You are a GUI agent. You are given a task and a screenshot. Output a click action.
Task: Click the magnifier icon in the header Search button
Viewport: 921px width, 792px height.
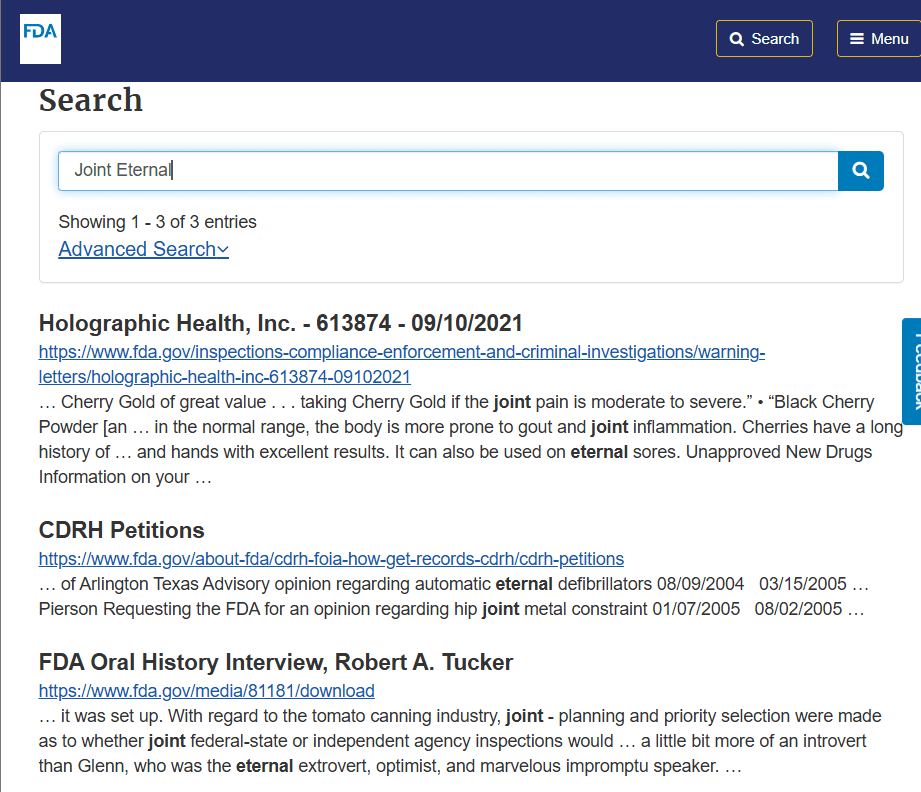click(x=736, y=39)
